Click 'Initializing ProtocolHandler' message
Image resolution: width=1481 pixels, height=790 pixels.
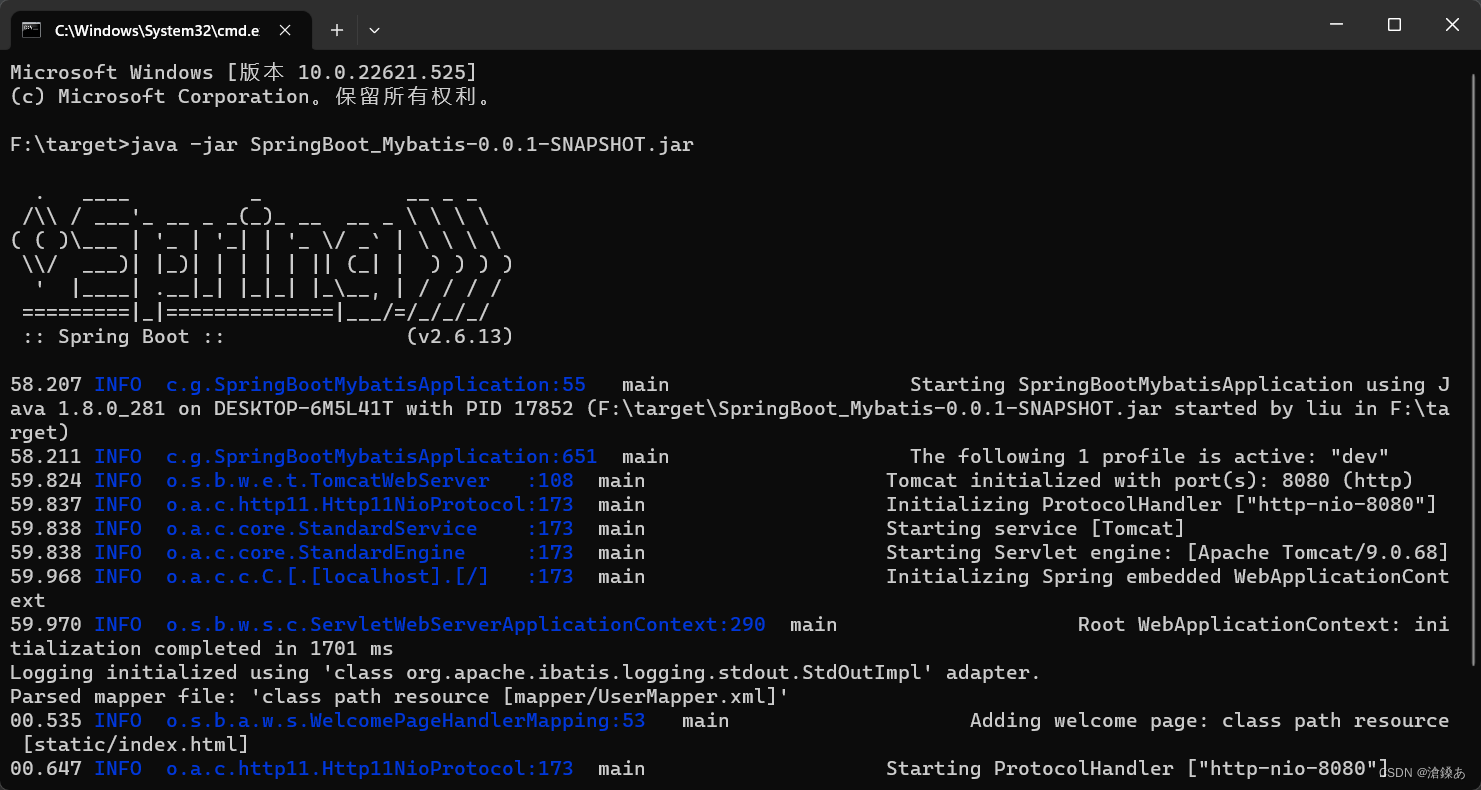[x=1162, y=505]
